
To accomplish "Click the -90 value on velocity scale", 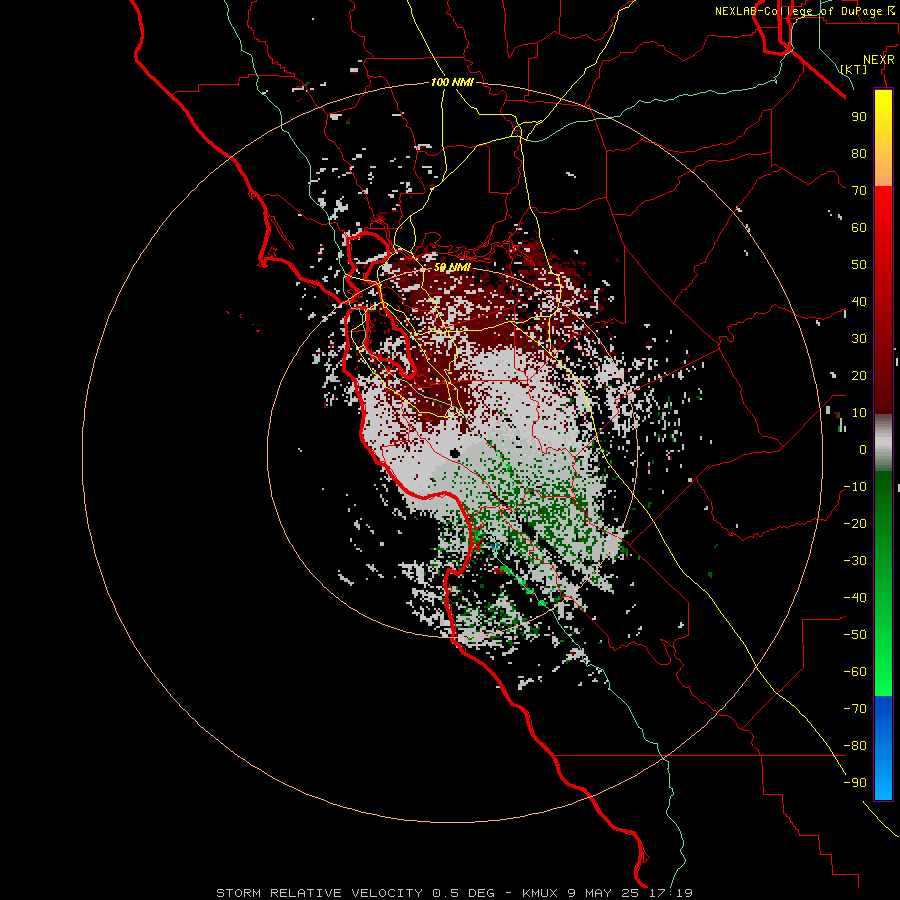I will pos(855,783).
